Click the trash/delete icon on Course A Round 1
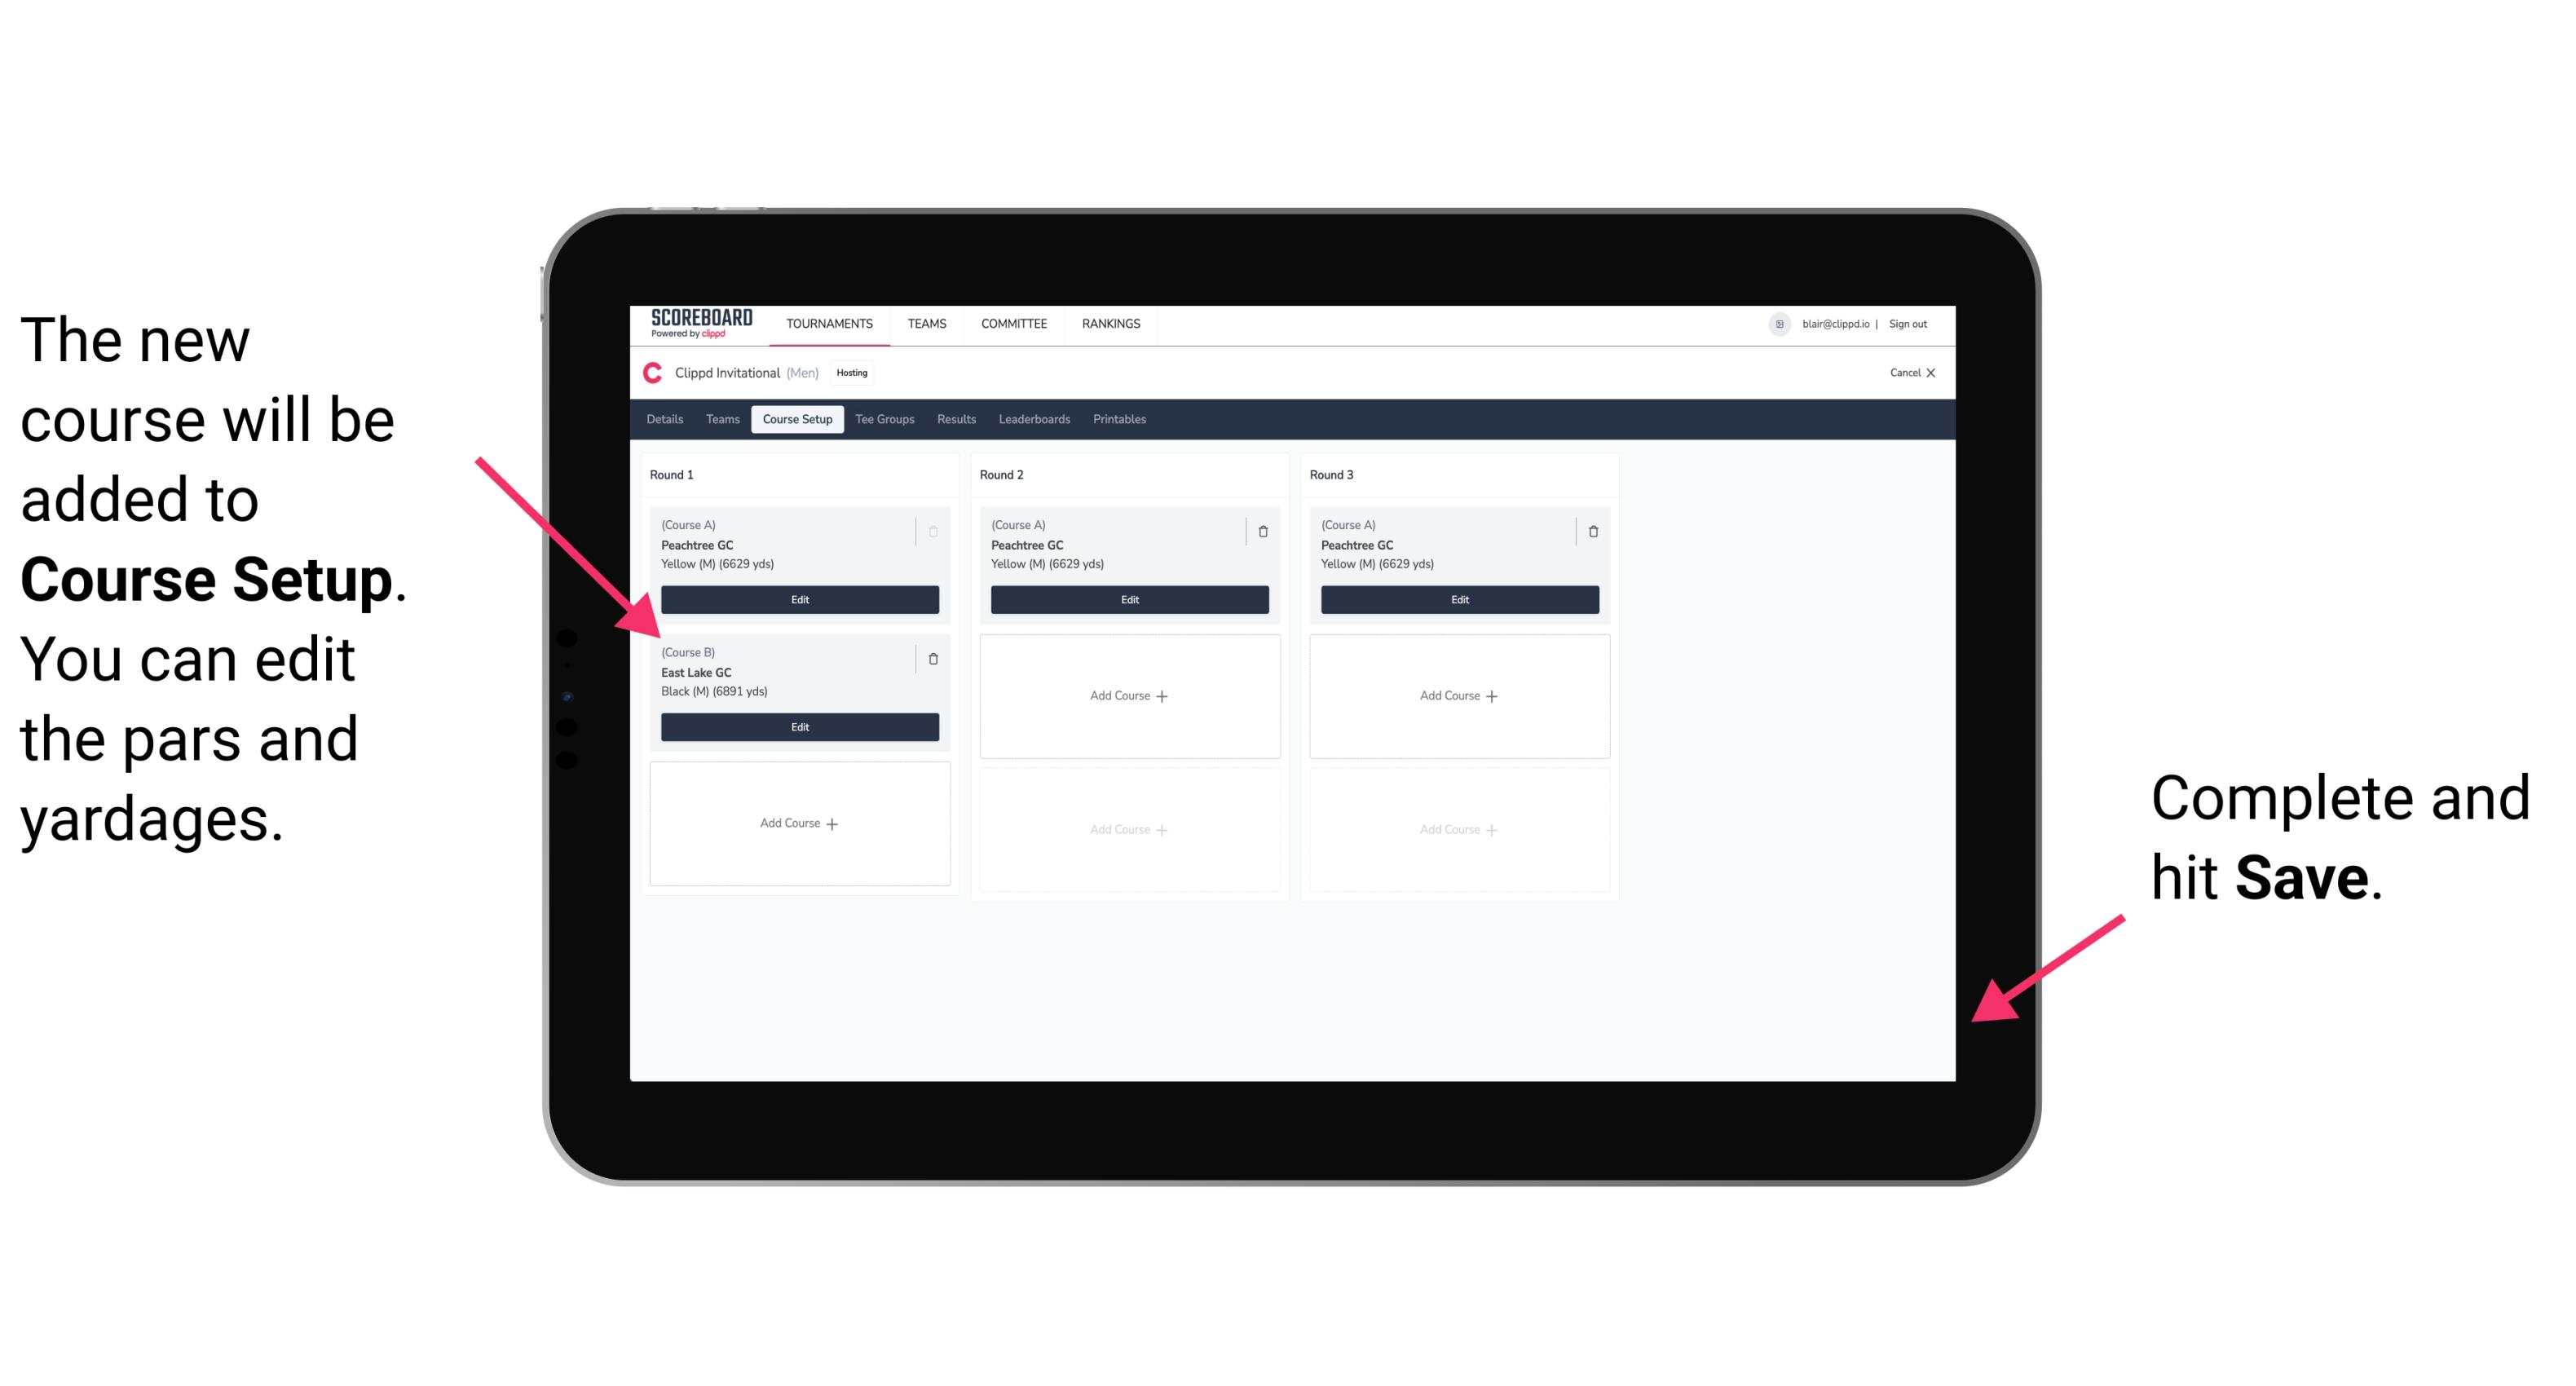 935,529
